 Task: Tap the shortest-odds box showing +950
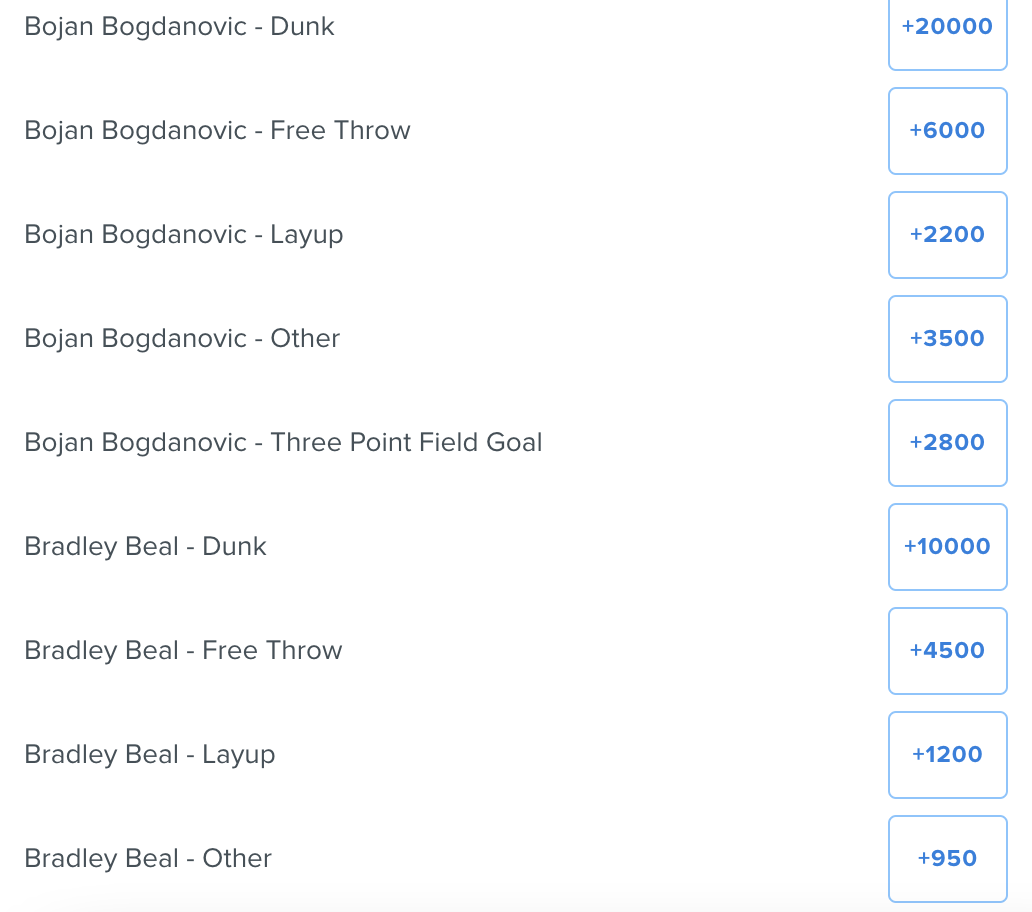(947, 858)
